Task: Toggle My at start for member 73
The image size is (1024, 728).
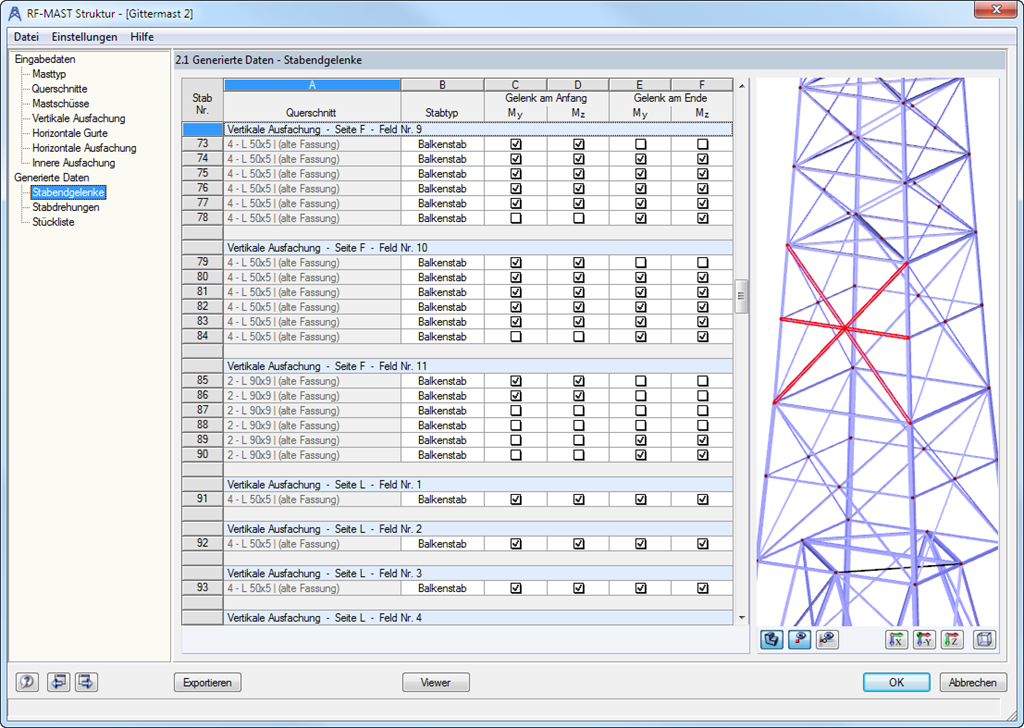Action: point(516,144)
